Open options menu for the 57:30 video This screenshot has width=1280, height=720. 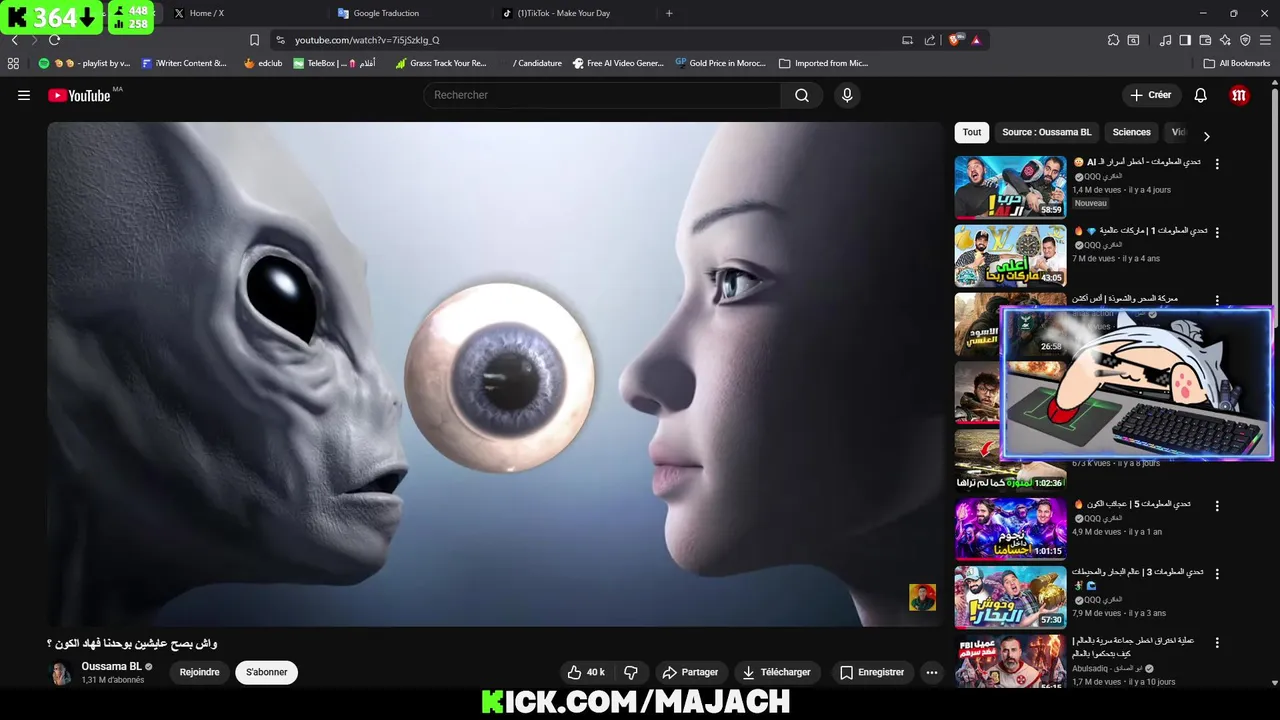[1217, 574]
